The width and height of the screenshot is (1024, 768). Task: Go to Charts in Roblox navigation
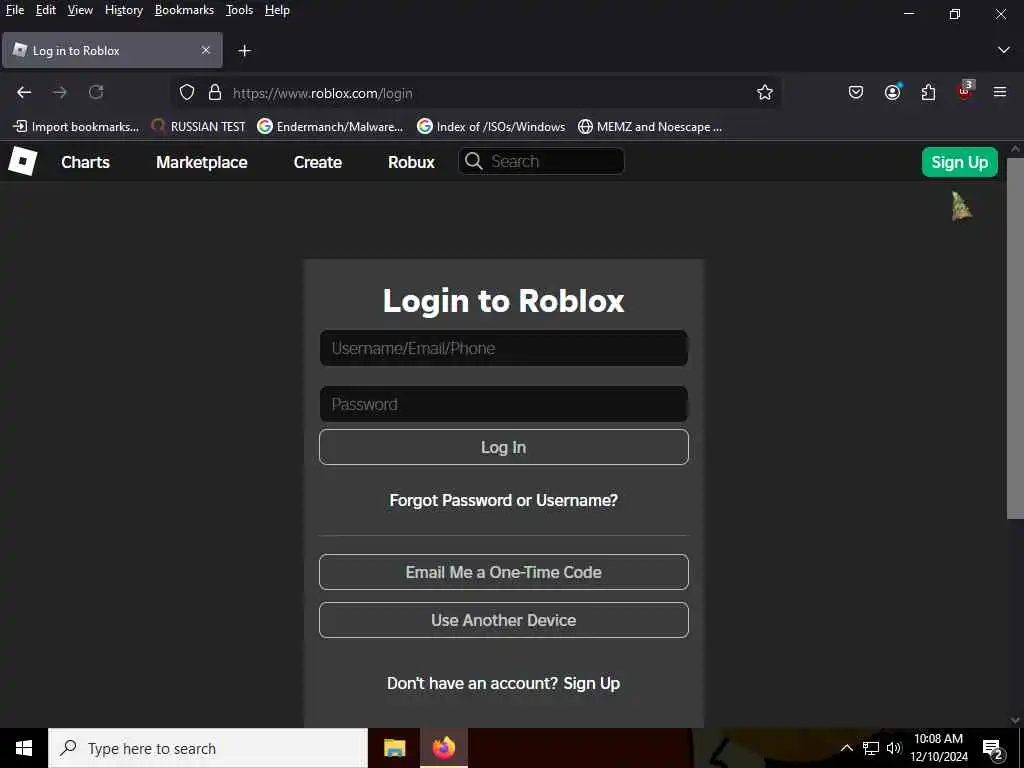point(86,162)
